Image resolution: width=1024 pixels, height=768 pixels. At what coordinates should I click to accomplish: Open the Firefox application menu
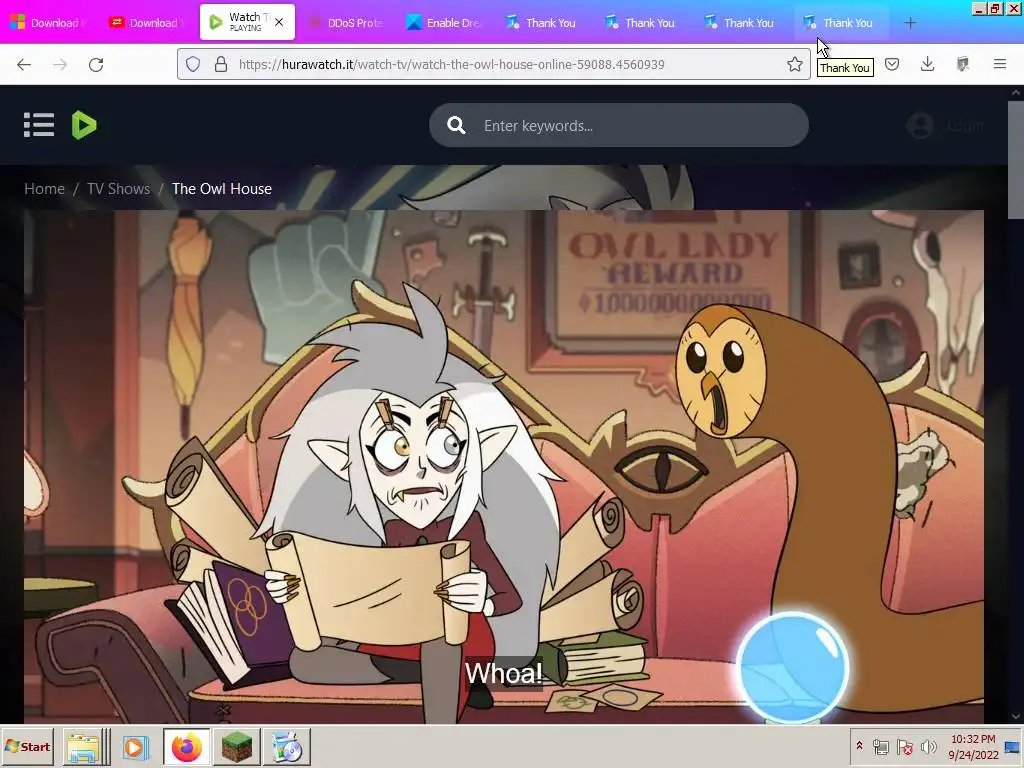click(x=999, y=64)
